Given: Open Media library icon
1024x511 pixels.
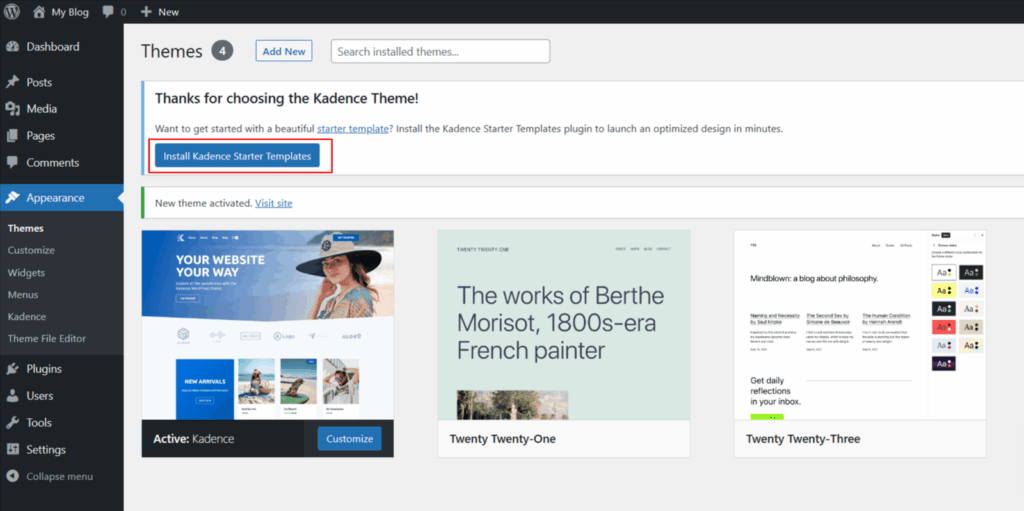Looking at the screenshot, I should [x=13, y=109].
